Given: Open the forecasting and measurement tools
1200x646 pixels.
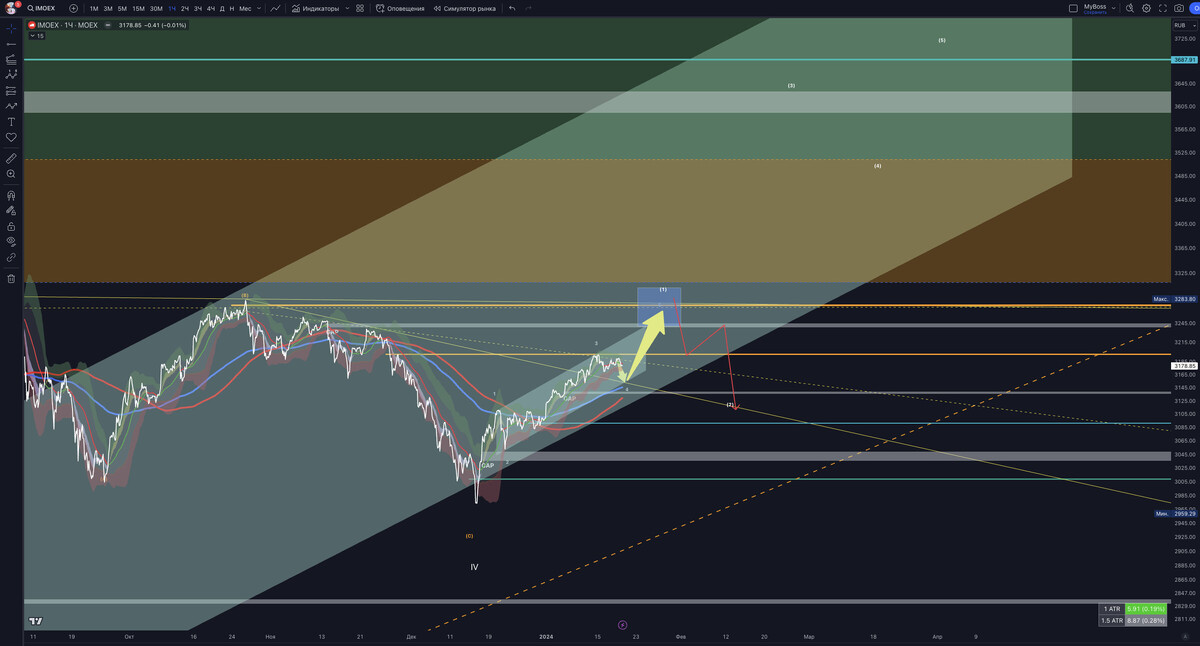Looking at the screenshot, I should pyautogui.click(x=11, y=90).
